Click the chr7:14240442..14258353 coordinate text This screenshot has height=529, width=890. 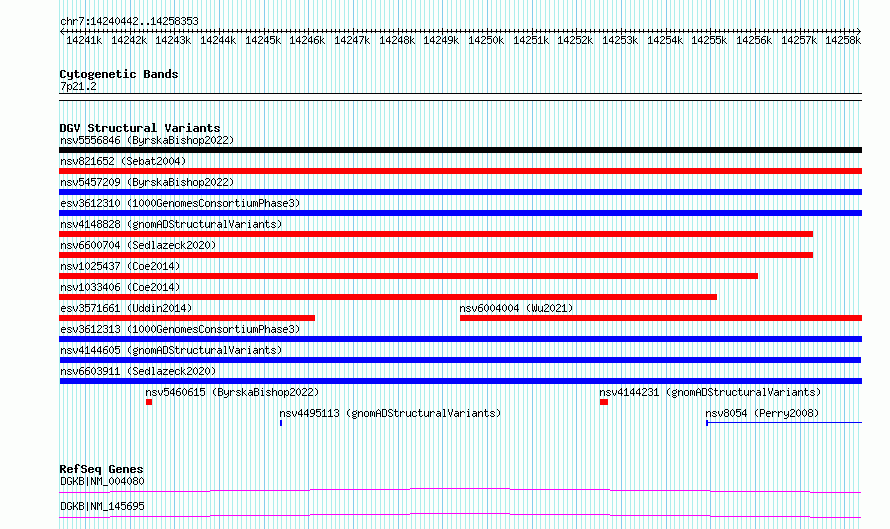click(x=129, y=22)
